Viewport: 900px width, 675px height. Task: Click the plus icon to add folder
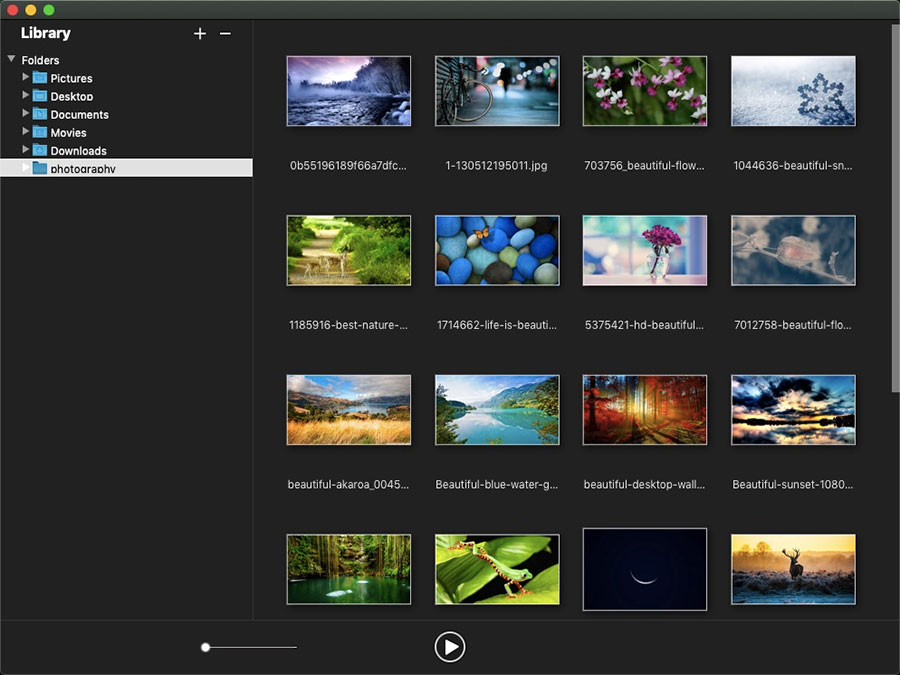(x=200, y=34)
